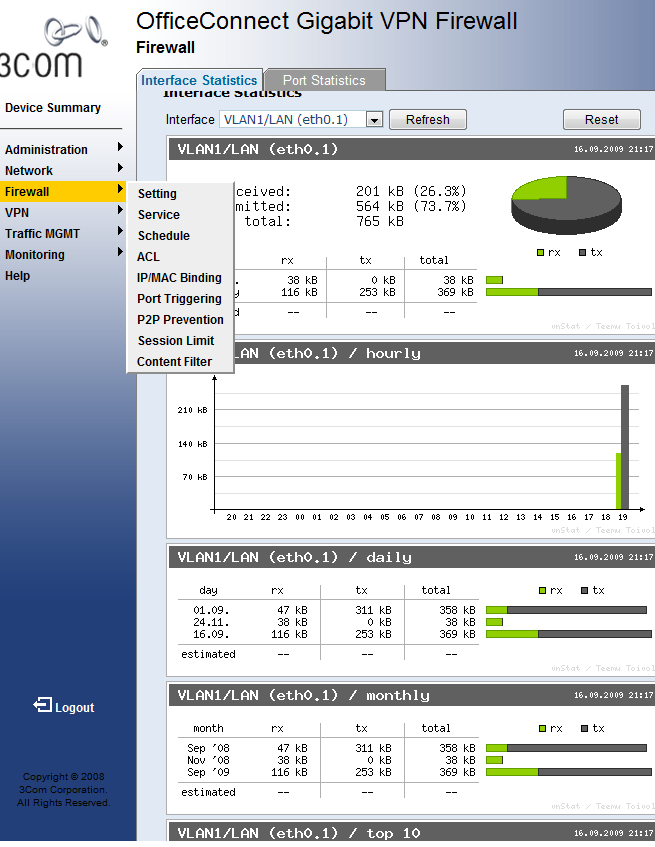
Task: Click the 01.09. daily row
Action: tap(327, 610)
